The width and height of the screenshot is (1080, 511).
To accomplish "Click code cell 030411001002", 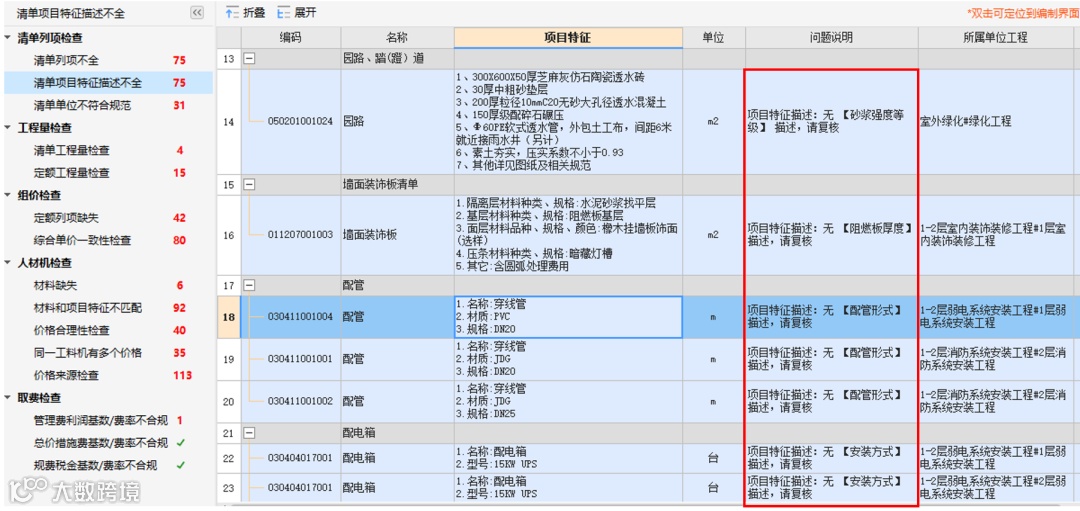I will [300, 401].
